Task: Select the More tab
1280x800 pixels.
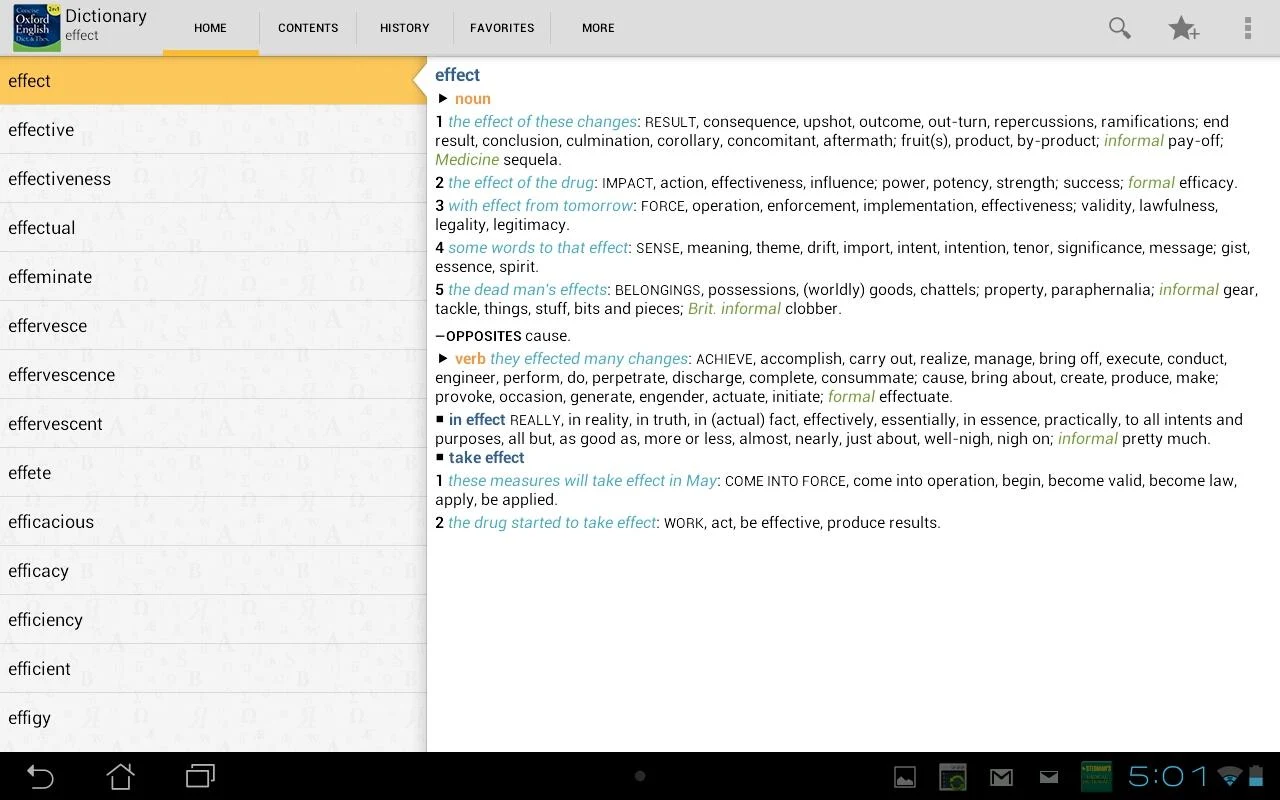Action: point(598,28)
